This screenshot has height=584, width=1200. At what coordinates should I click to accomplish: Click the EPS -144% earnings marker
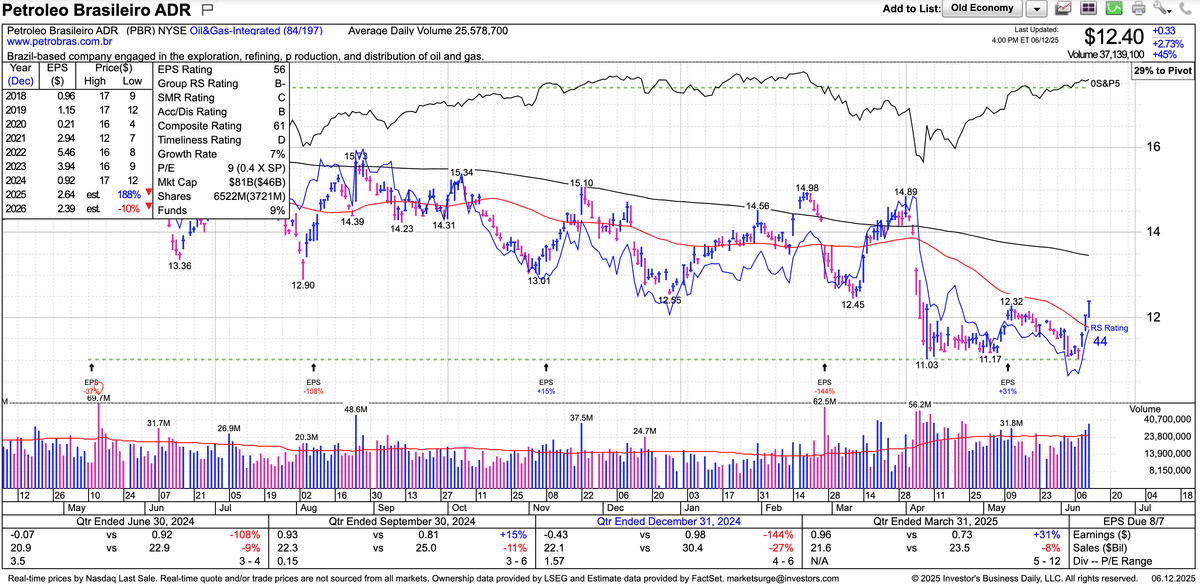pos(824,387)
